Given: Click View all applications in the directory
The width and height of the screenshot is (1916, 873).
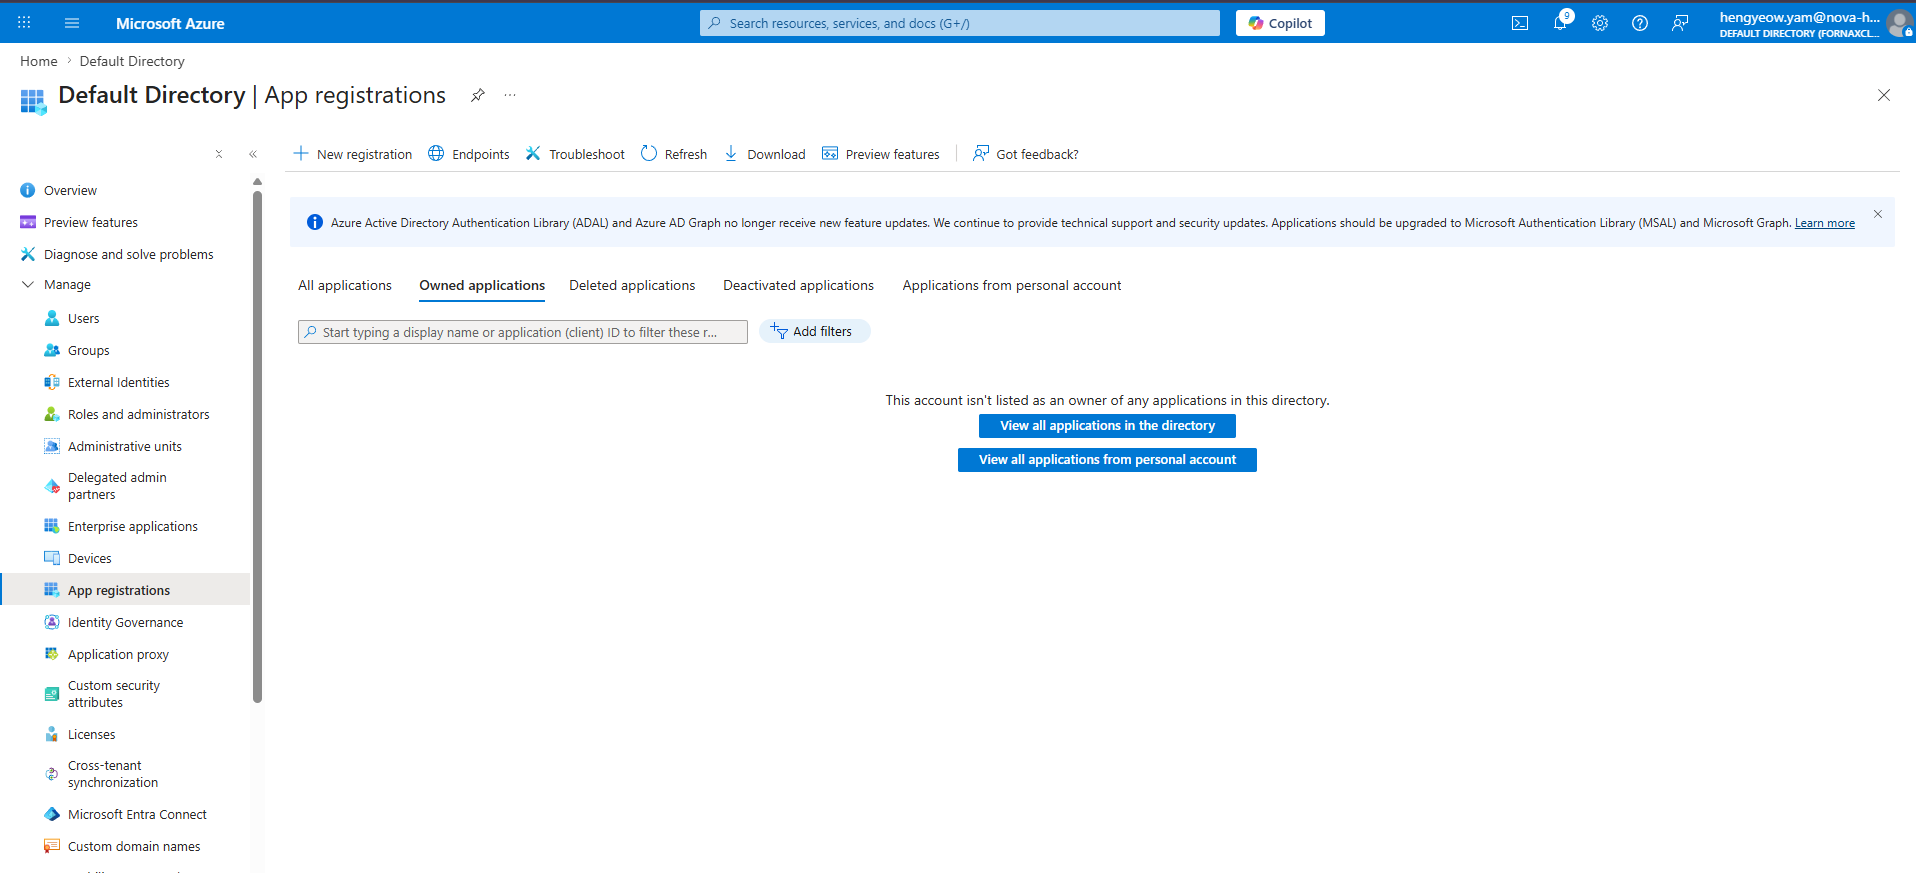Looking at the screenshot, I should [1107, 426].
